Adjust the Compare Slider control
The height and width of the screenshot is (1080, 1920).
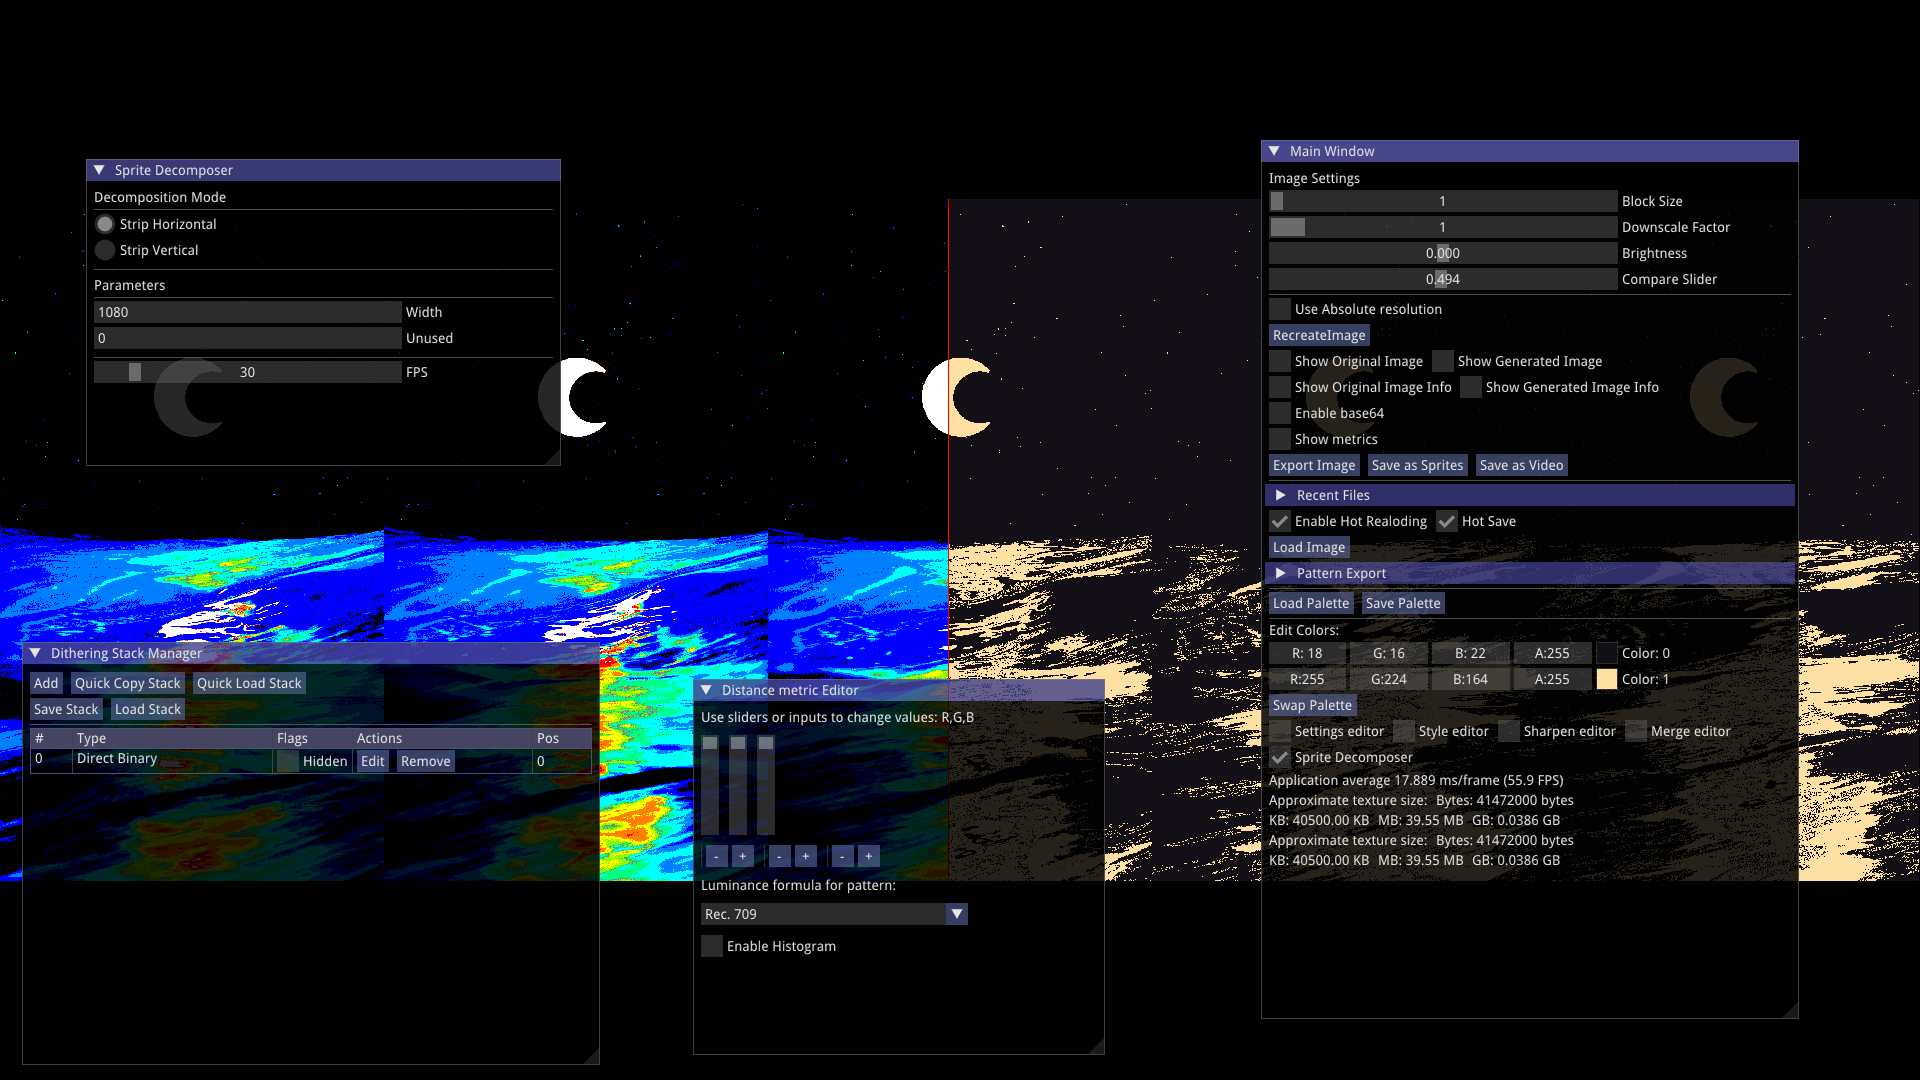1442,279
